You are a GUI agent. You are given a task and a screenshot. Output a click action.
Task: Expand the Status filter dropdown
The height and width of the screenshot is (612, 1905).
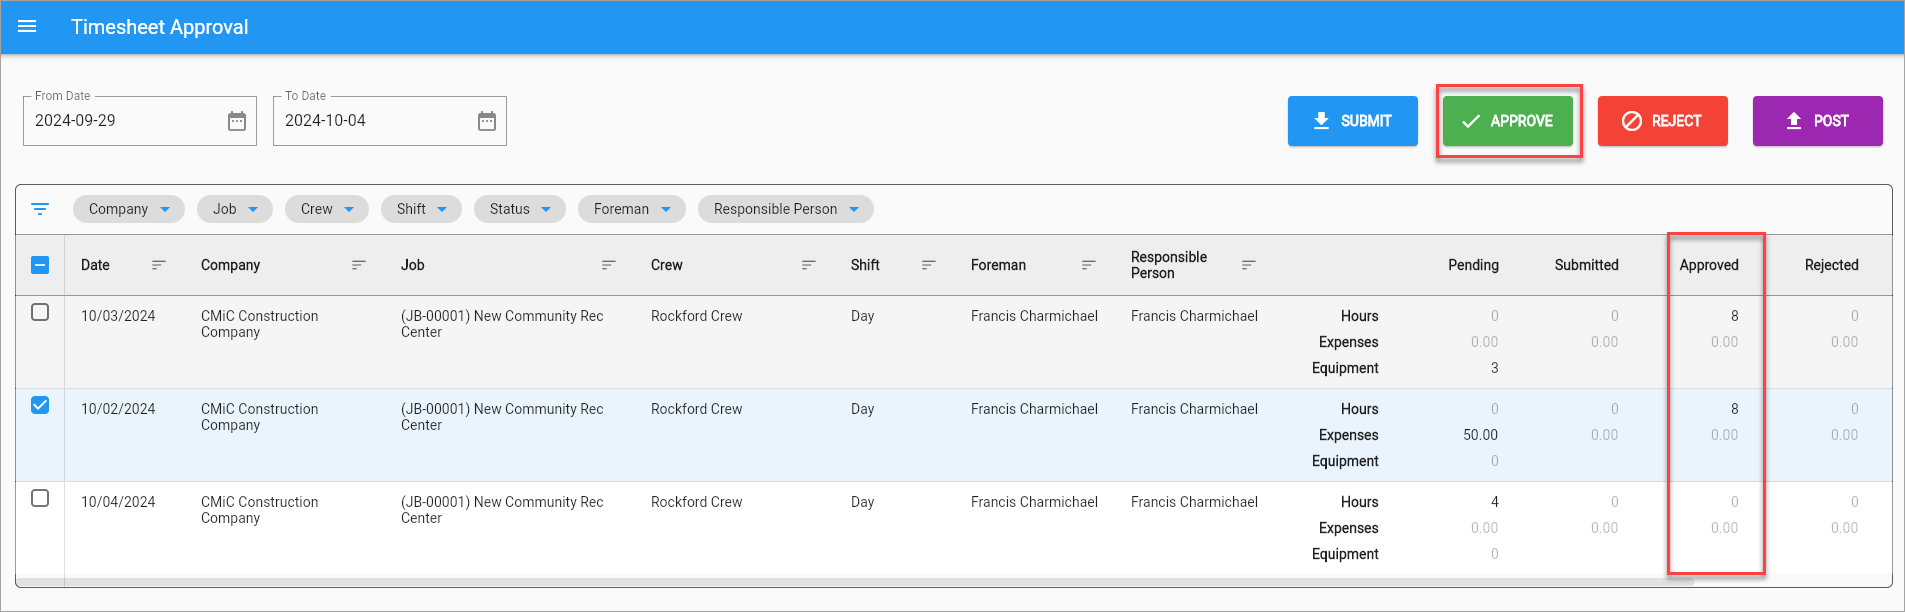(520, 209)
